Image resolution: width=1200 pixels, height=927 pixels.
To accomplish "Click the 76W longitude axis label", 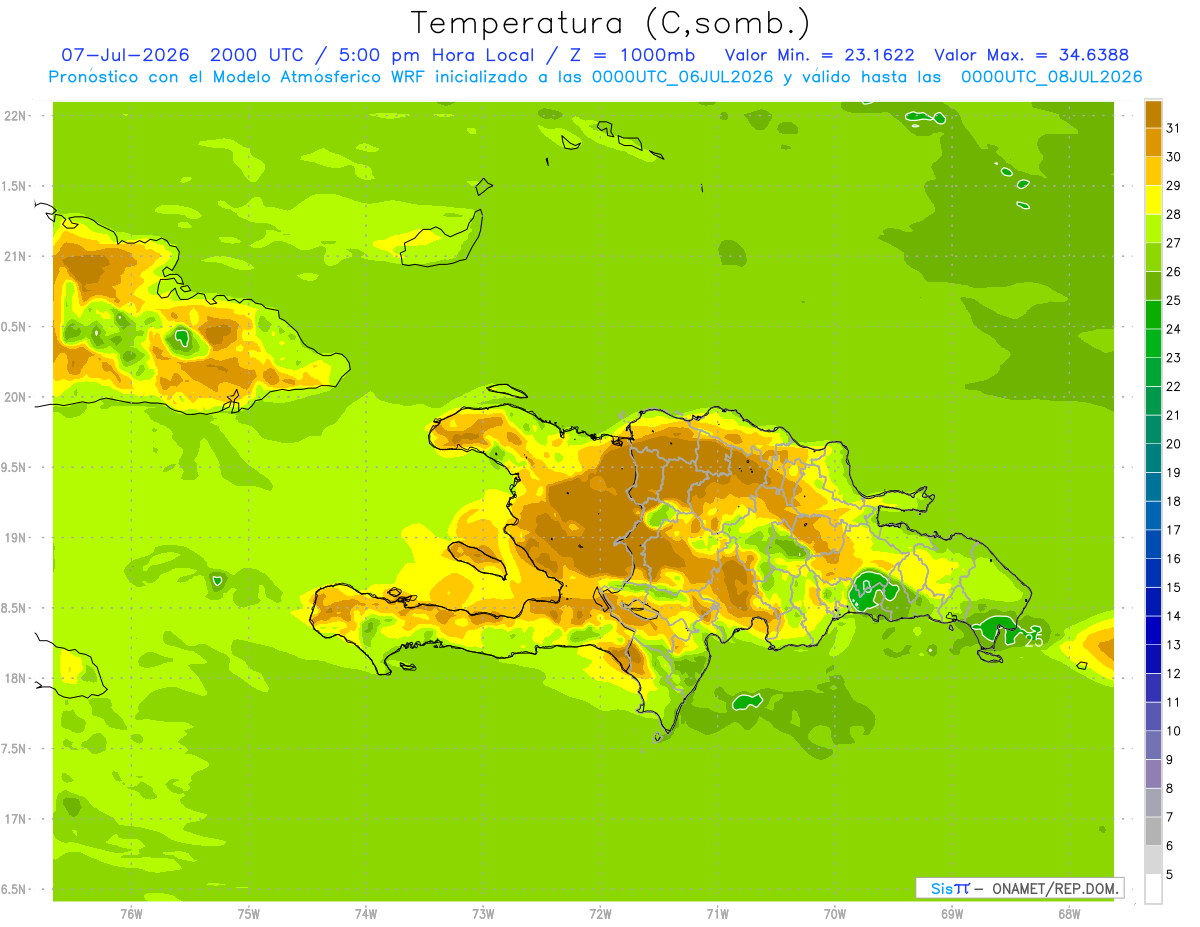I will point(131,913).
